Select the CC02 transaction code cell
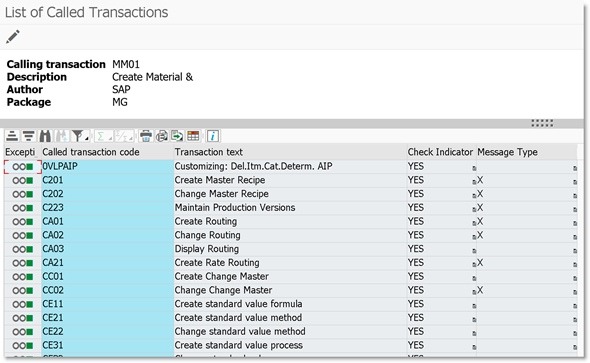The width and height of the screenshot is (590, 363). click(x=107, y=290)
